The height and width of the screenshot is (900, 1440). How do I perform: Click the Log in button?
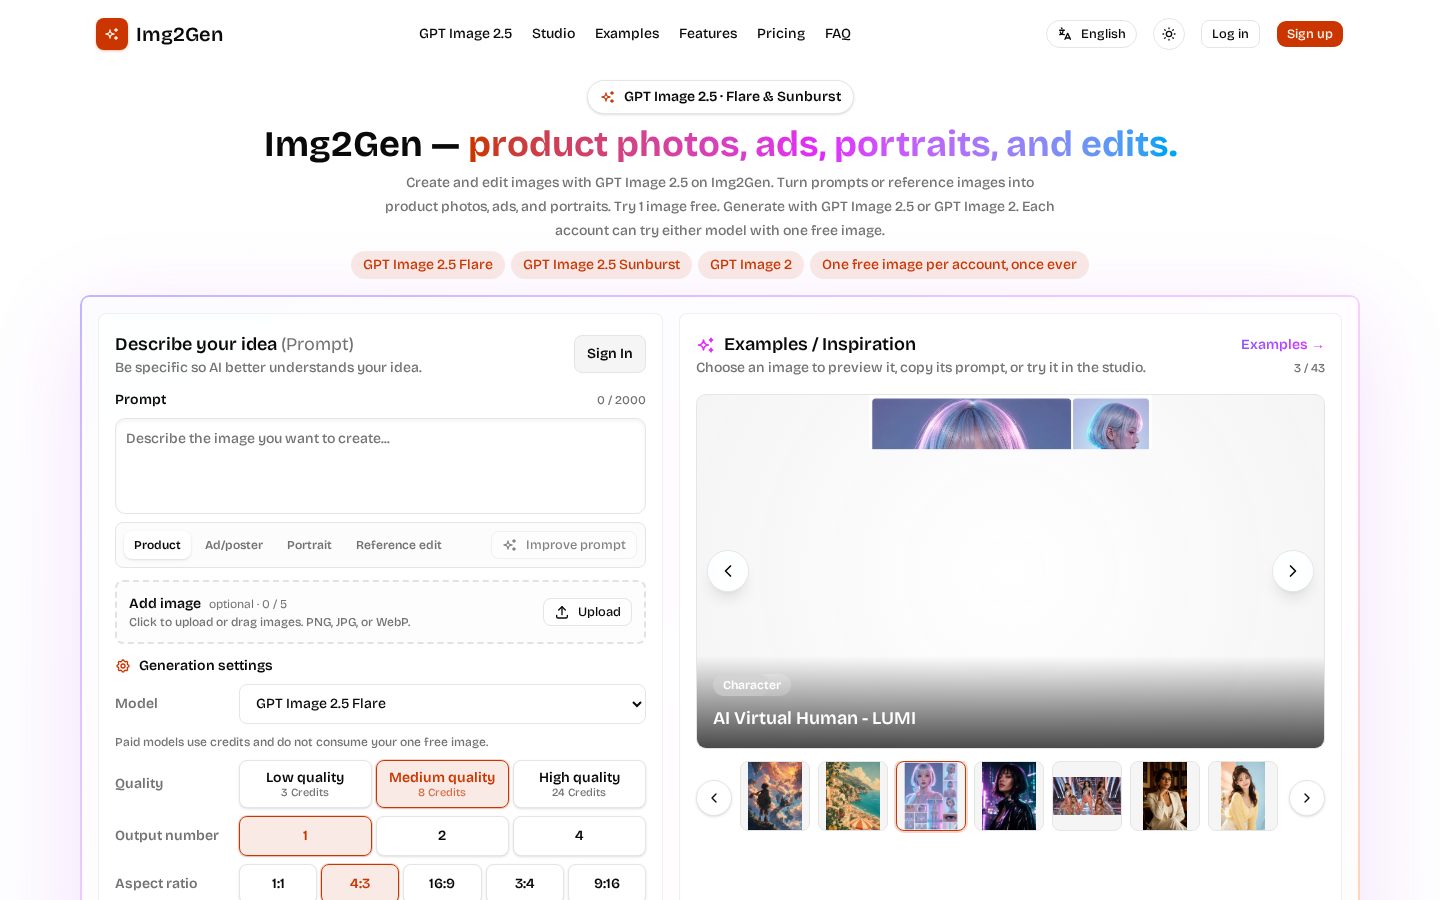(x=1230, y=34)
